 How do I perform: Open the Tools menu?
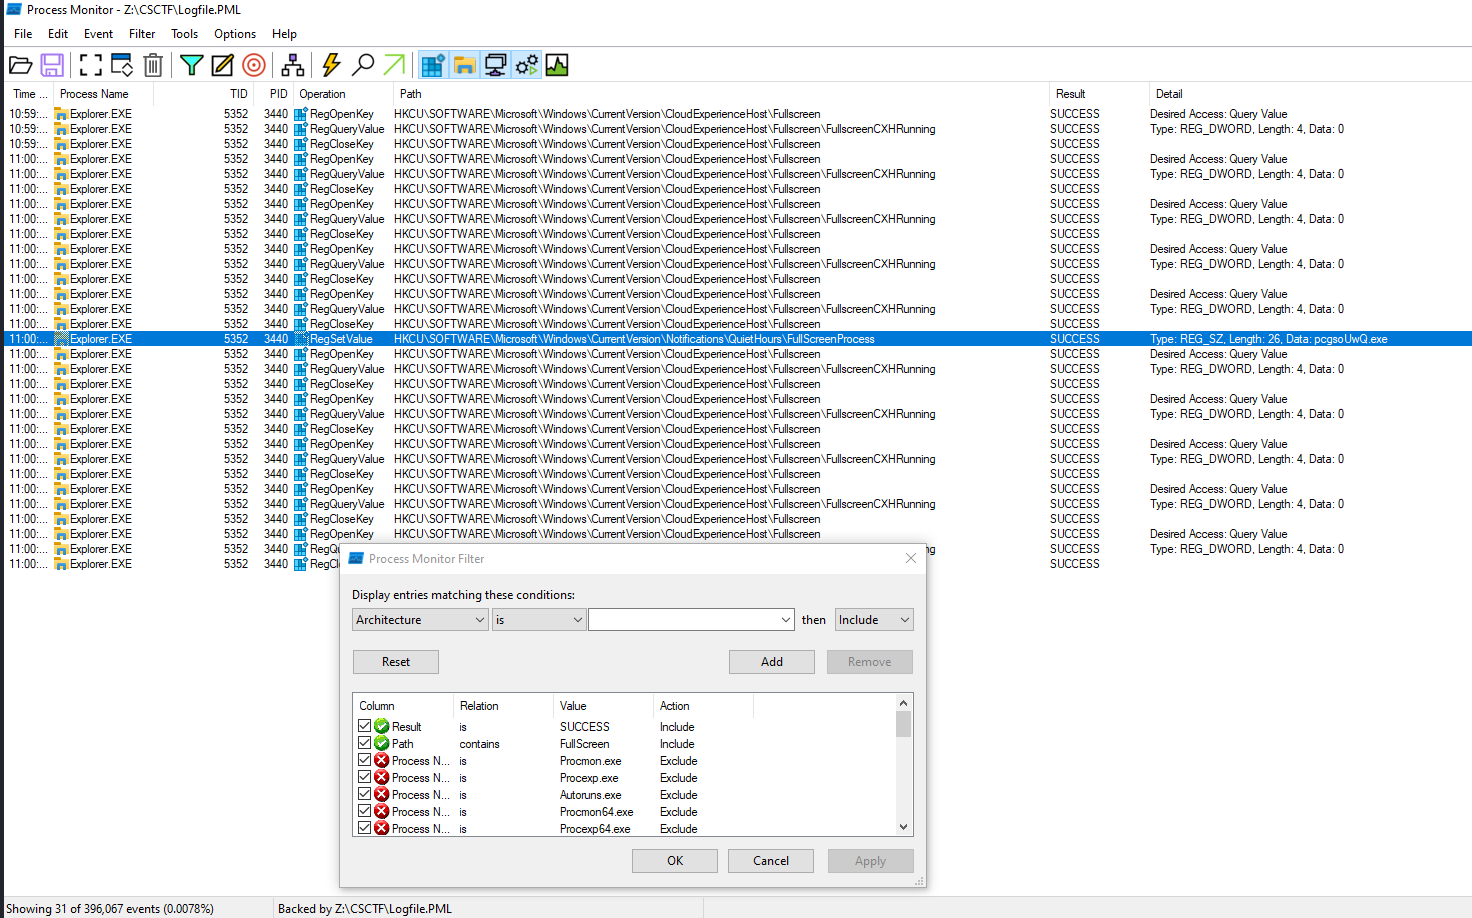coord(184,34)
